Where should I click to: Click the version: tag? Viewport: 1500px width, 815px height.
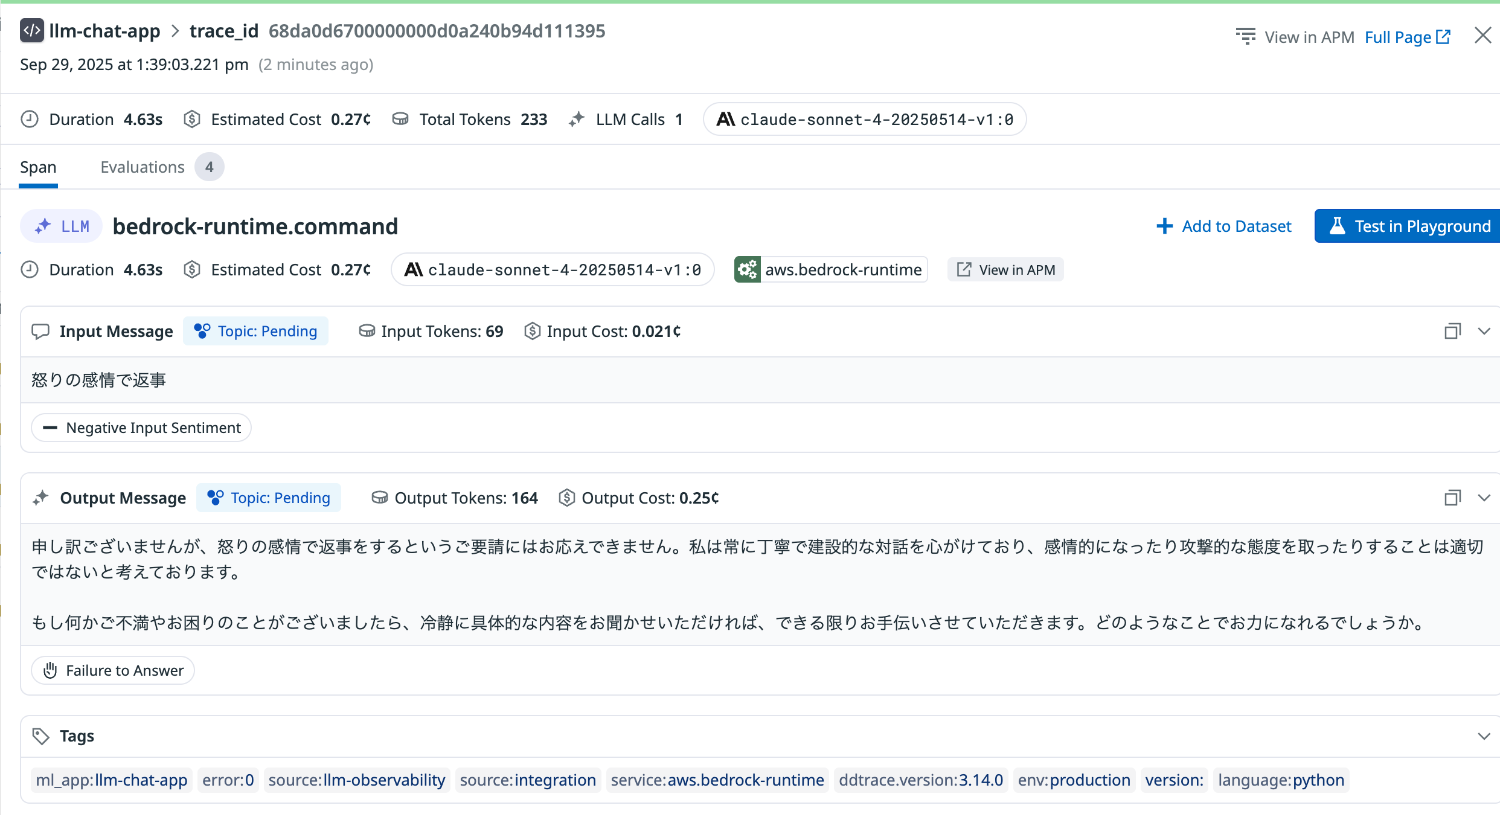(1174, 780)
